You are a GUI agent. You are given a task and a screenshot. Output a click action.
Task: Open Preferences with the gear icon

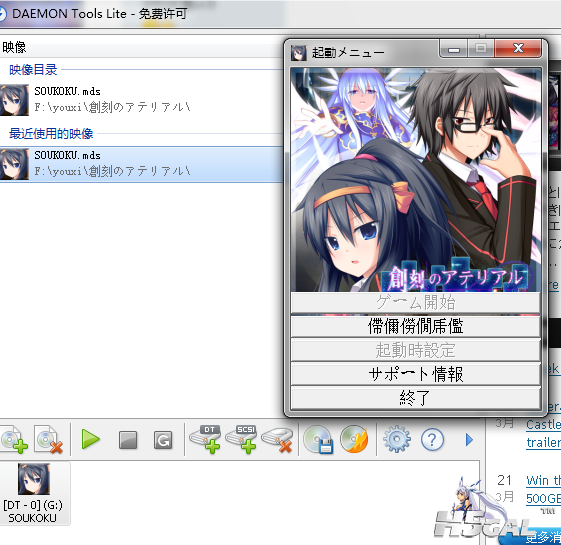396,439
